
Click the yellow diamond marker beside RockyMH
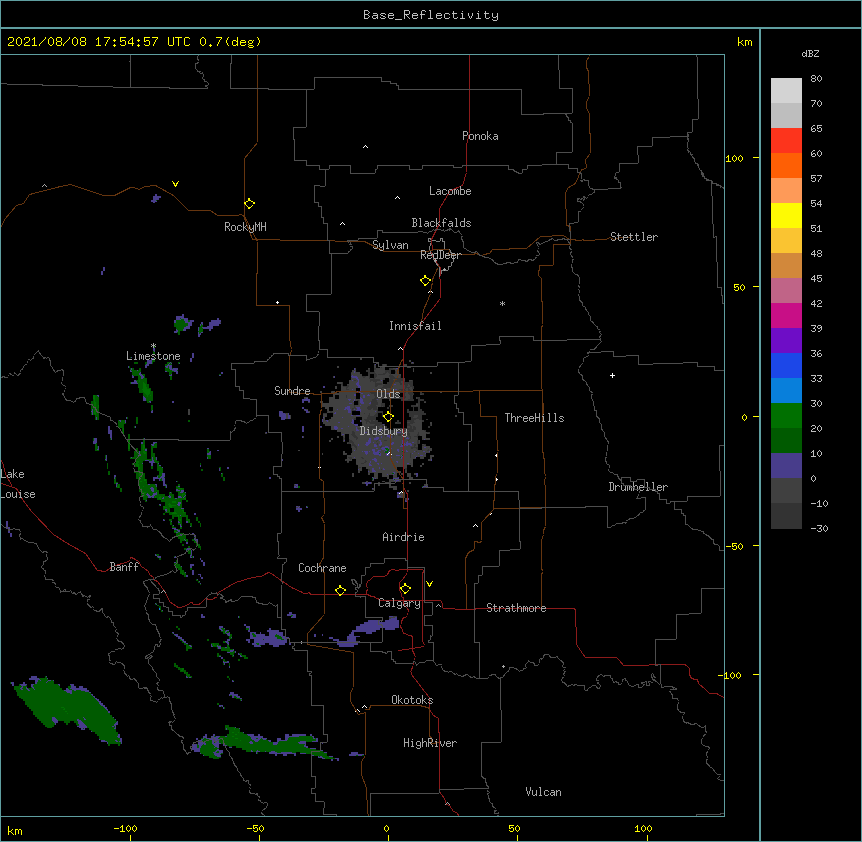(x=249, y=203)
